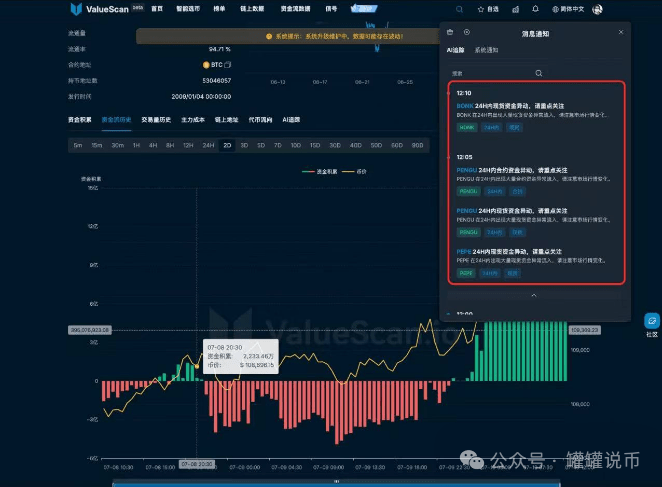Viewport: 662px width, 487px height.
Task: Switch to the 代币流向 tab
Action: point(260,120)
